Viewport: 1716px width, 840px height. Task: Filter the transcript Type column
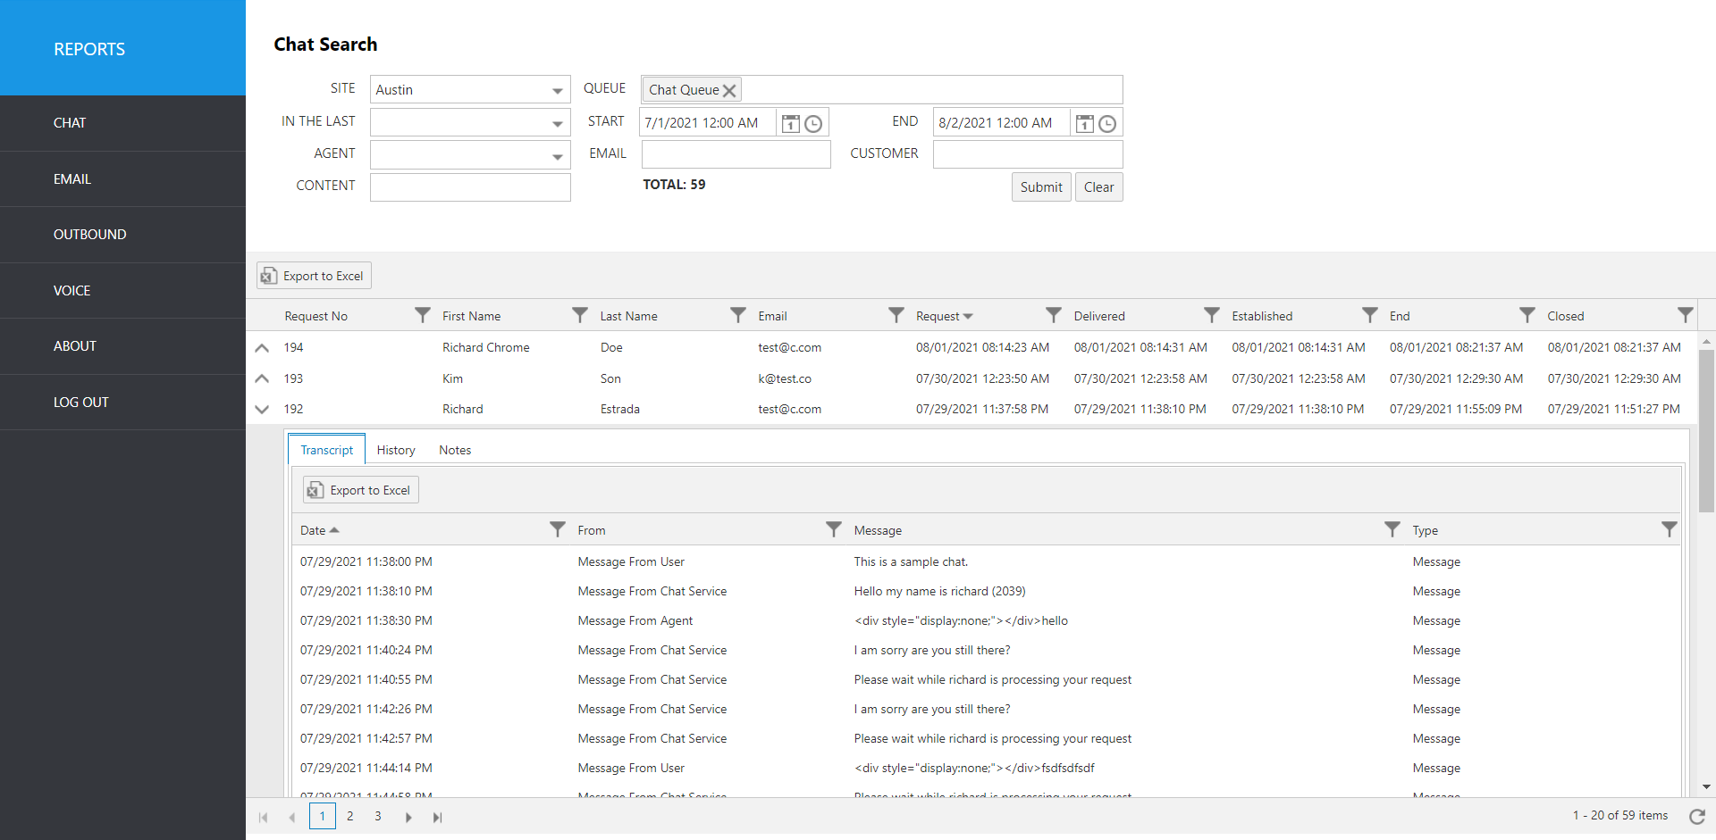1669,529
